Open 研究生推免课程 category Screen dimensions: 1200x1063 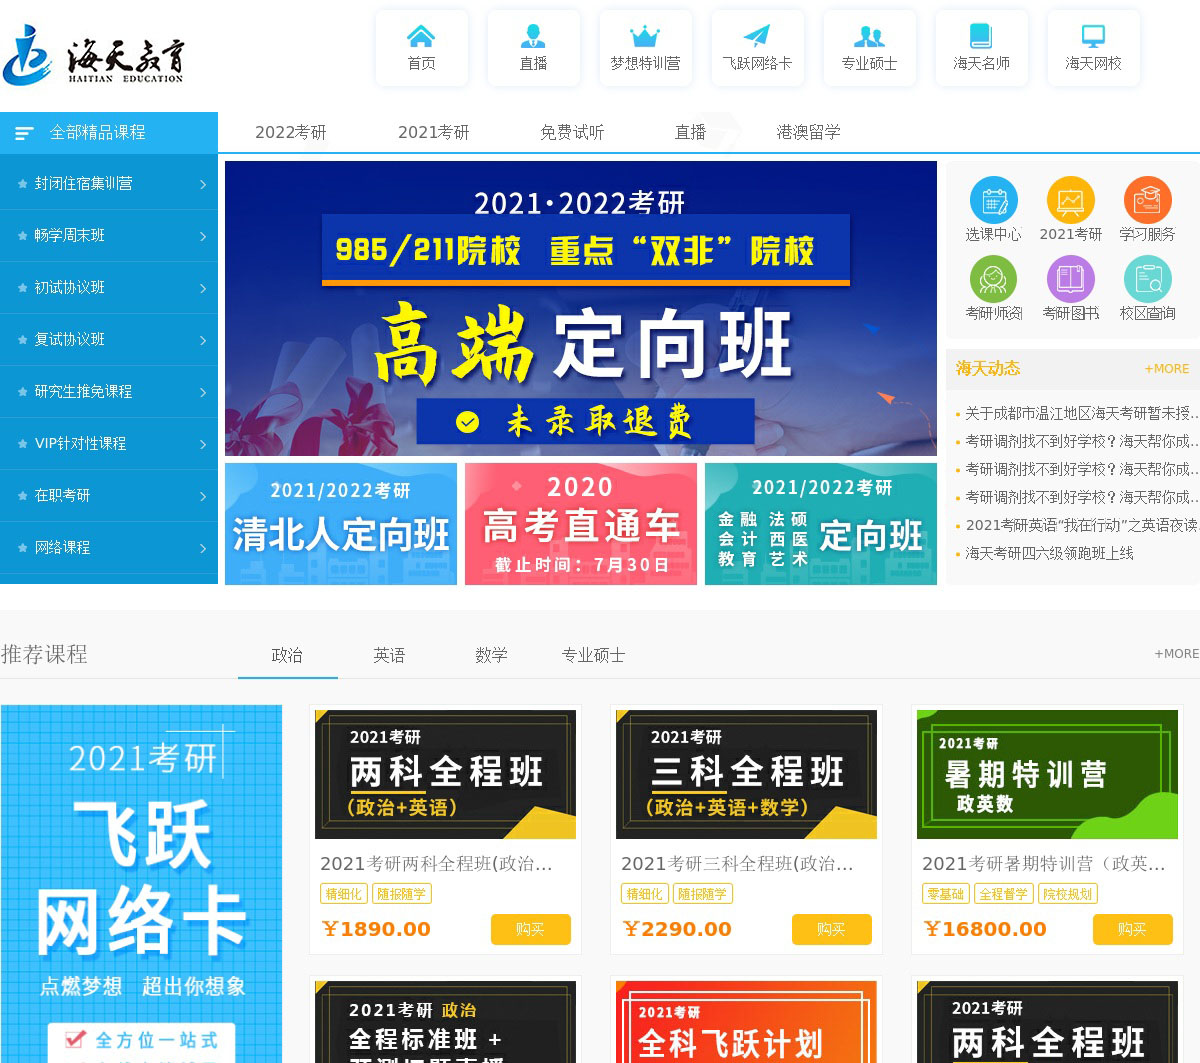(109, 392)
